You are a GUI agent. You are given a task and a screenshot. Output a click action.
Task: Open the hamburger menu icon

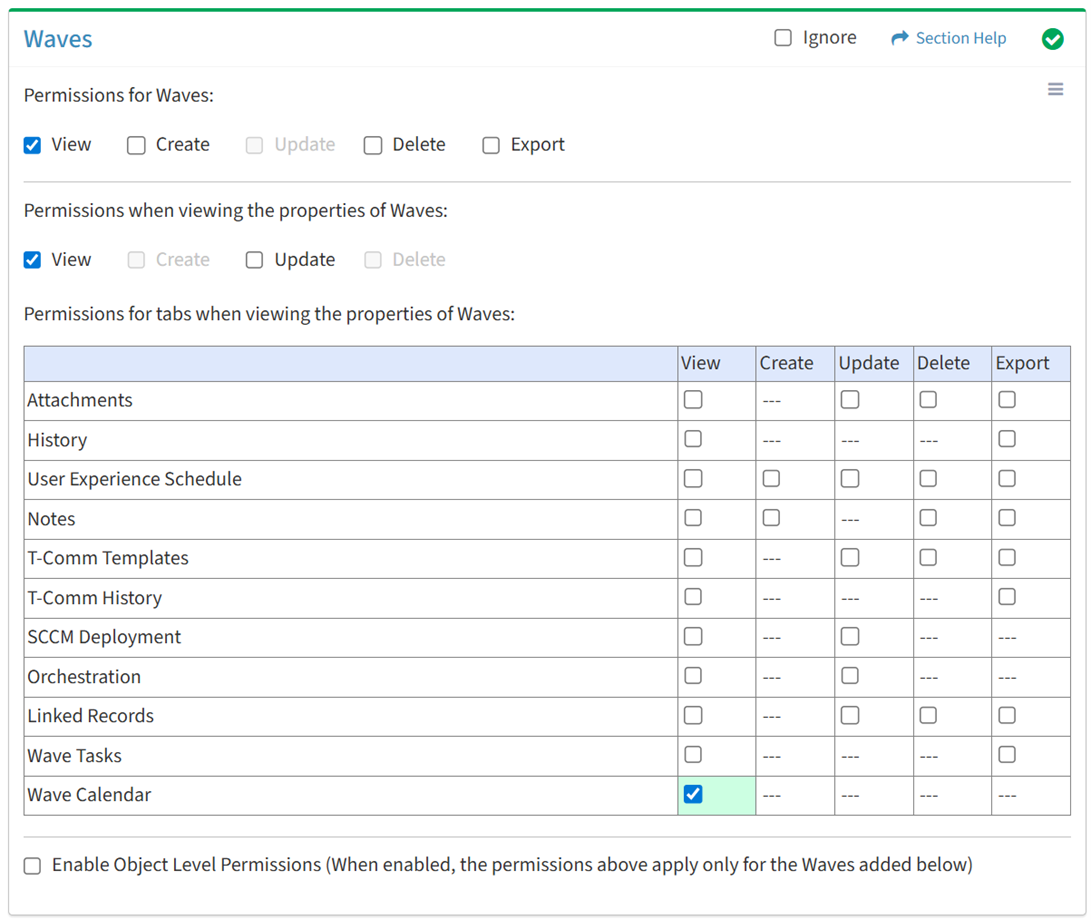pos(1055,90)
